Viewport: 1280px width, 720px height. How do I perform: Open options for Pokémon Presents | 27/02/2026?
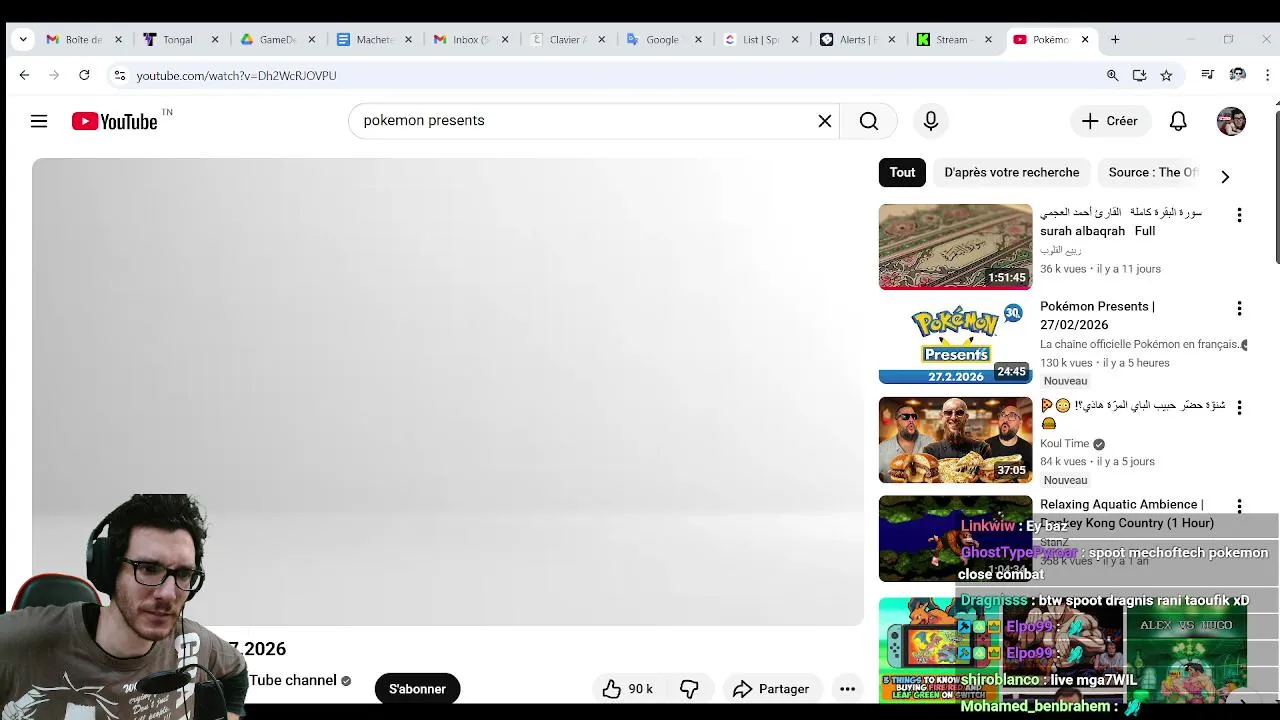tap(1239, 309)
